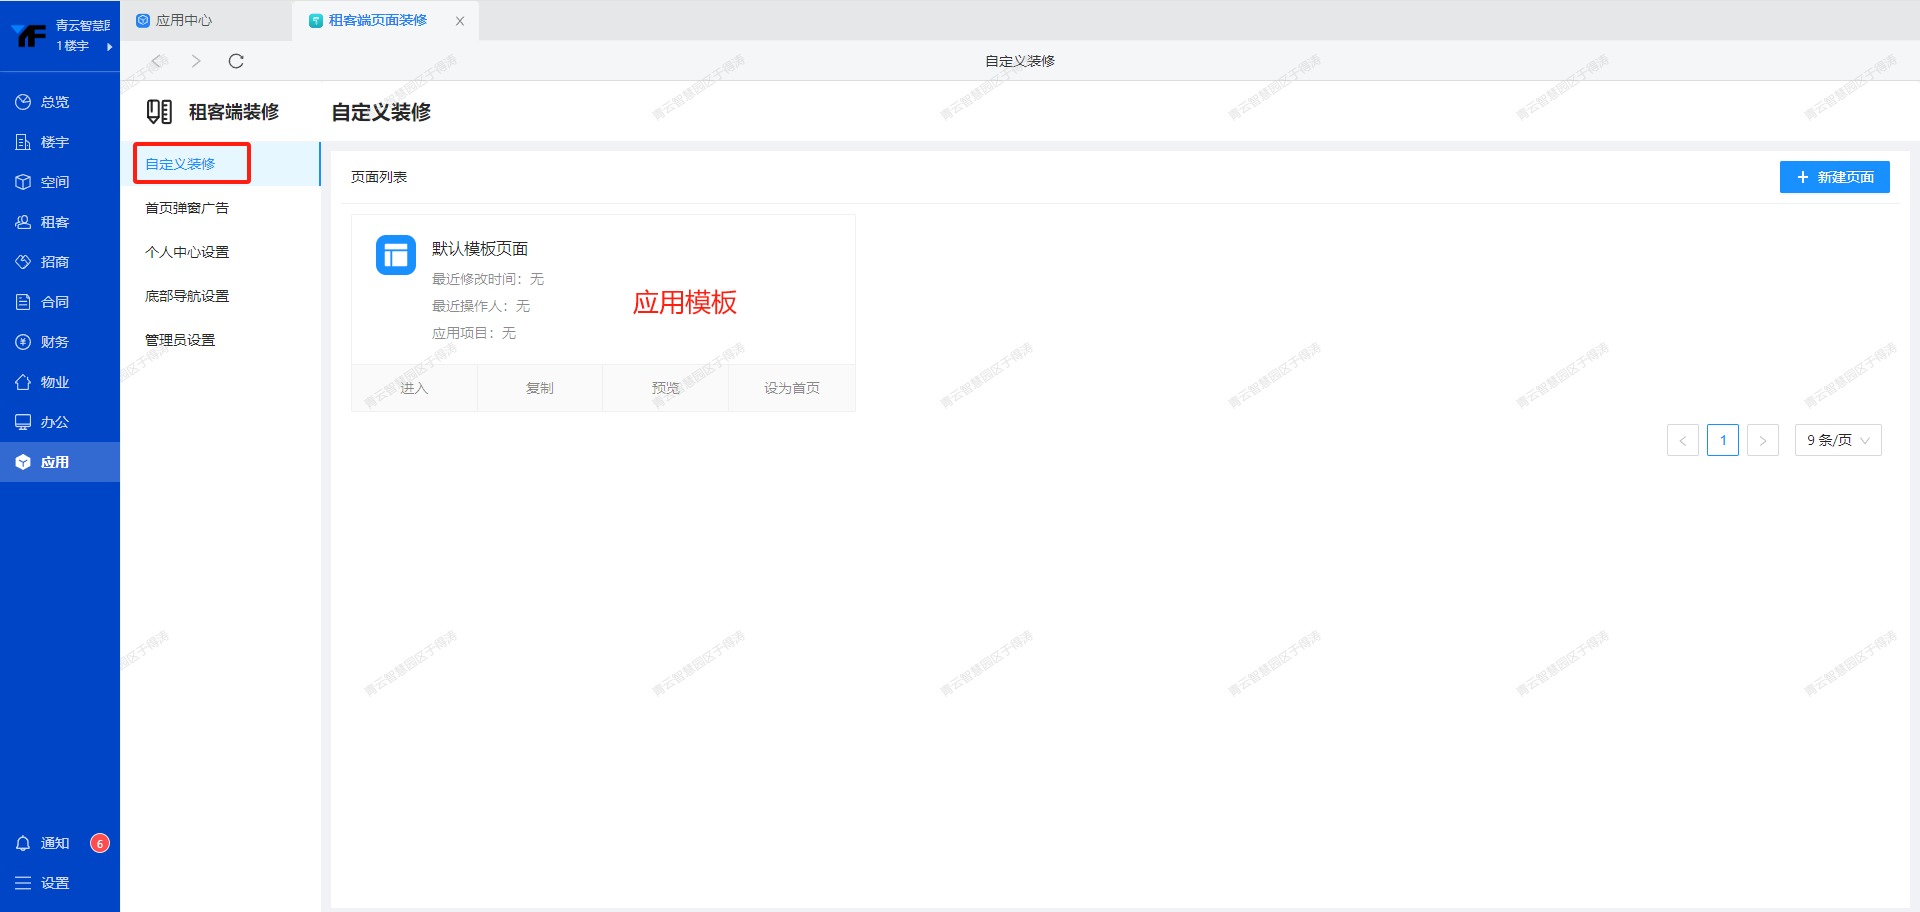Viewport: 1920px width, 912px height.
Task: Click 预览 on the default template
Action: 665,388
